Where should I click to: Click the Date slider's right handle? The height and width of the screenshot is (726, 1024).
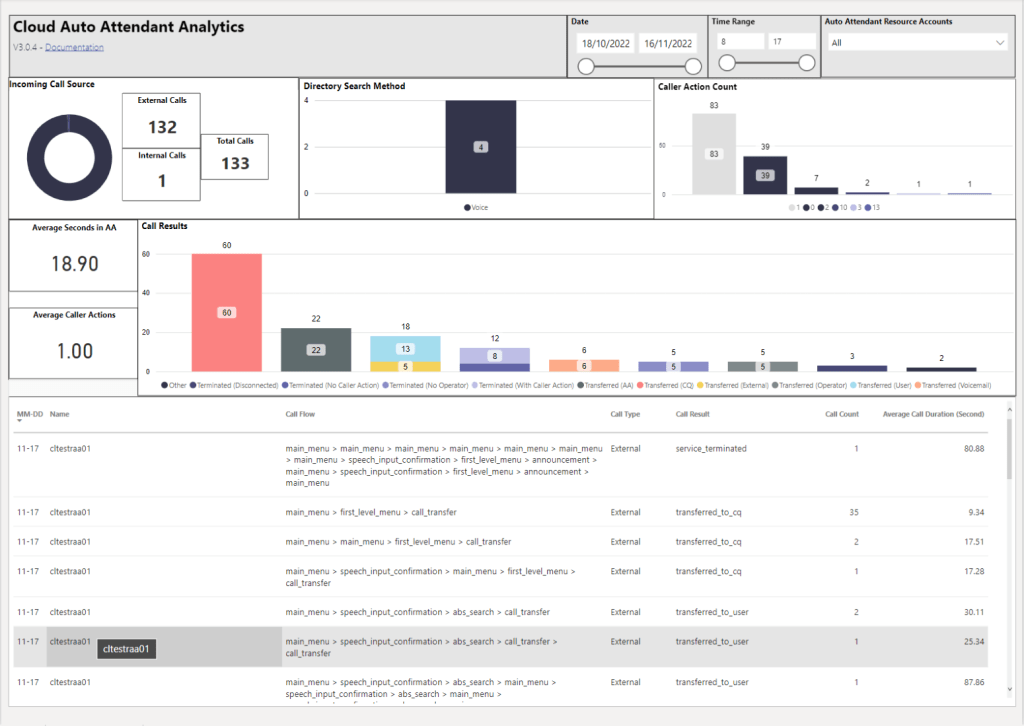(x=692, y=66)
